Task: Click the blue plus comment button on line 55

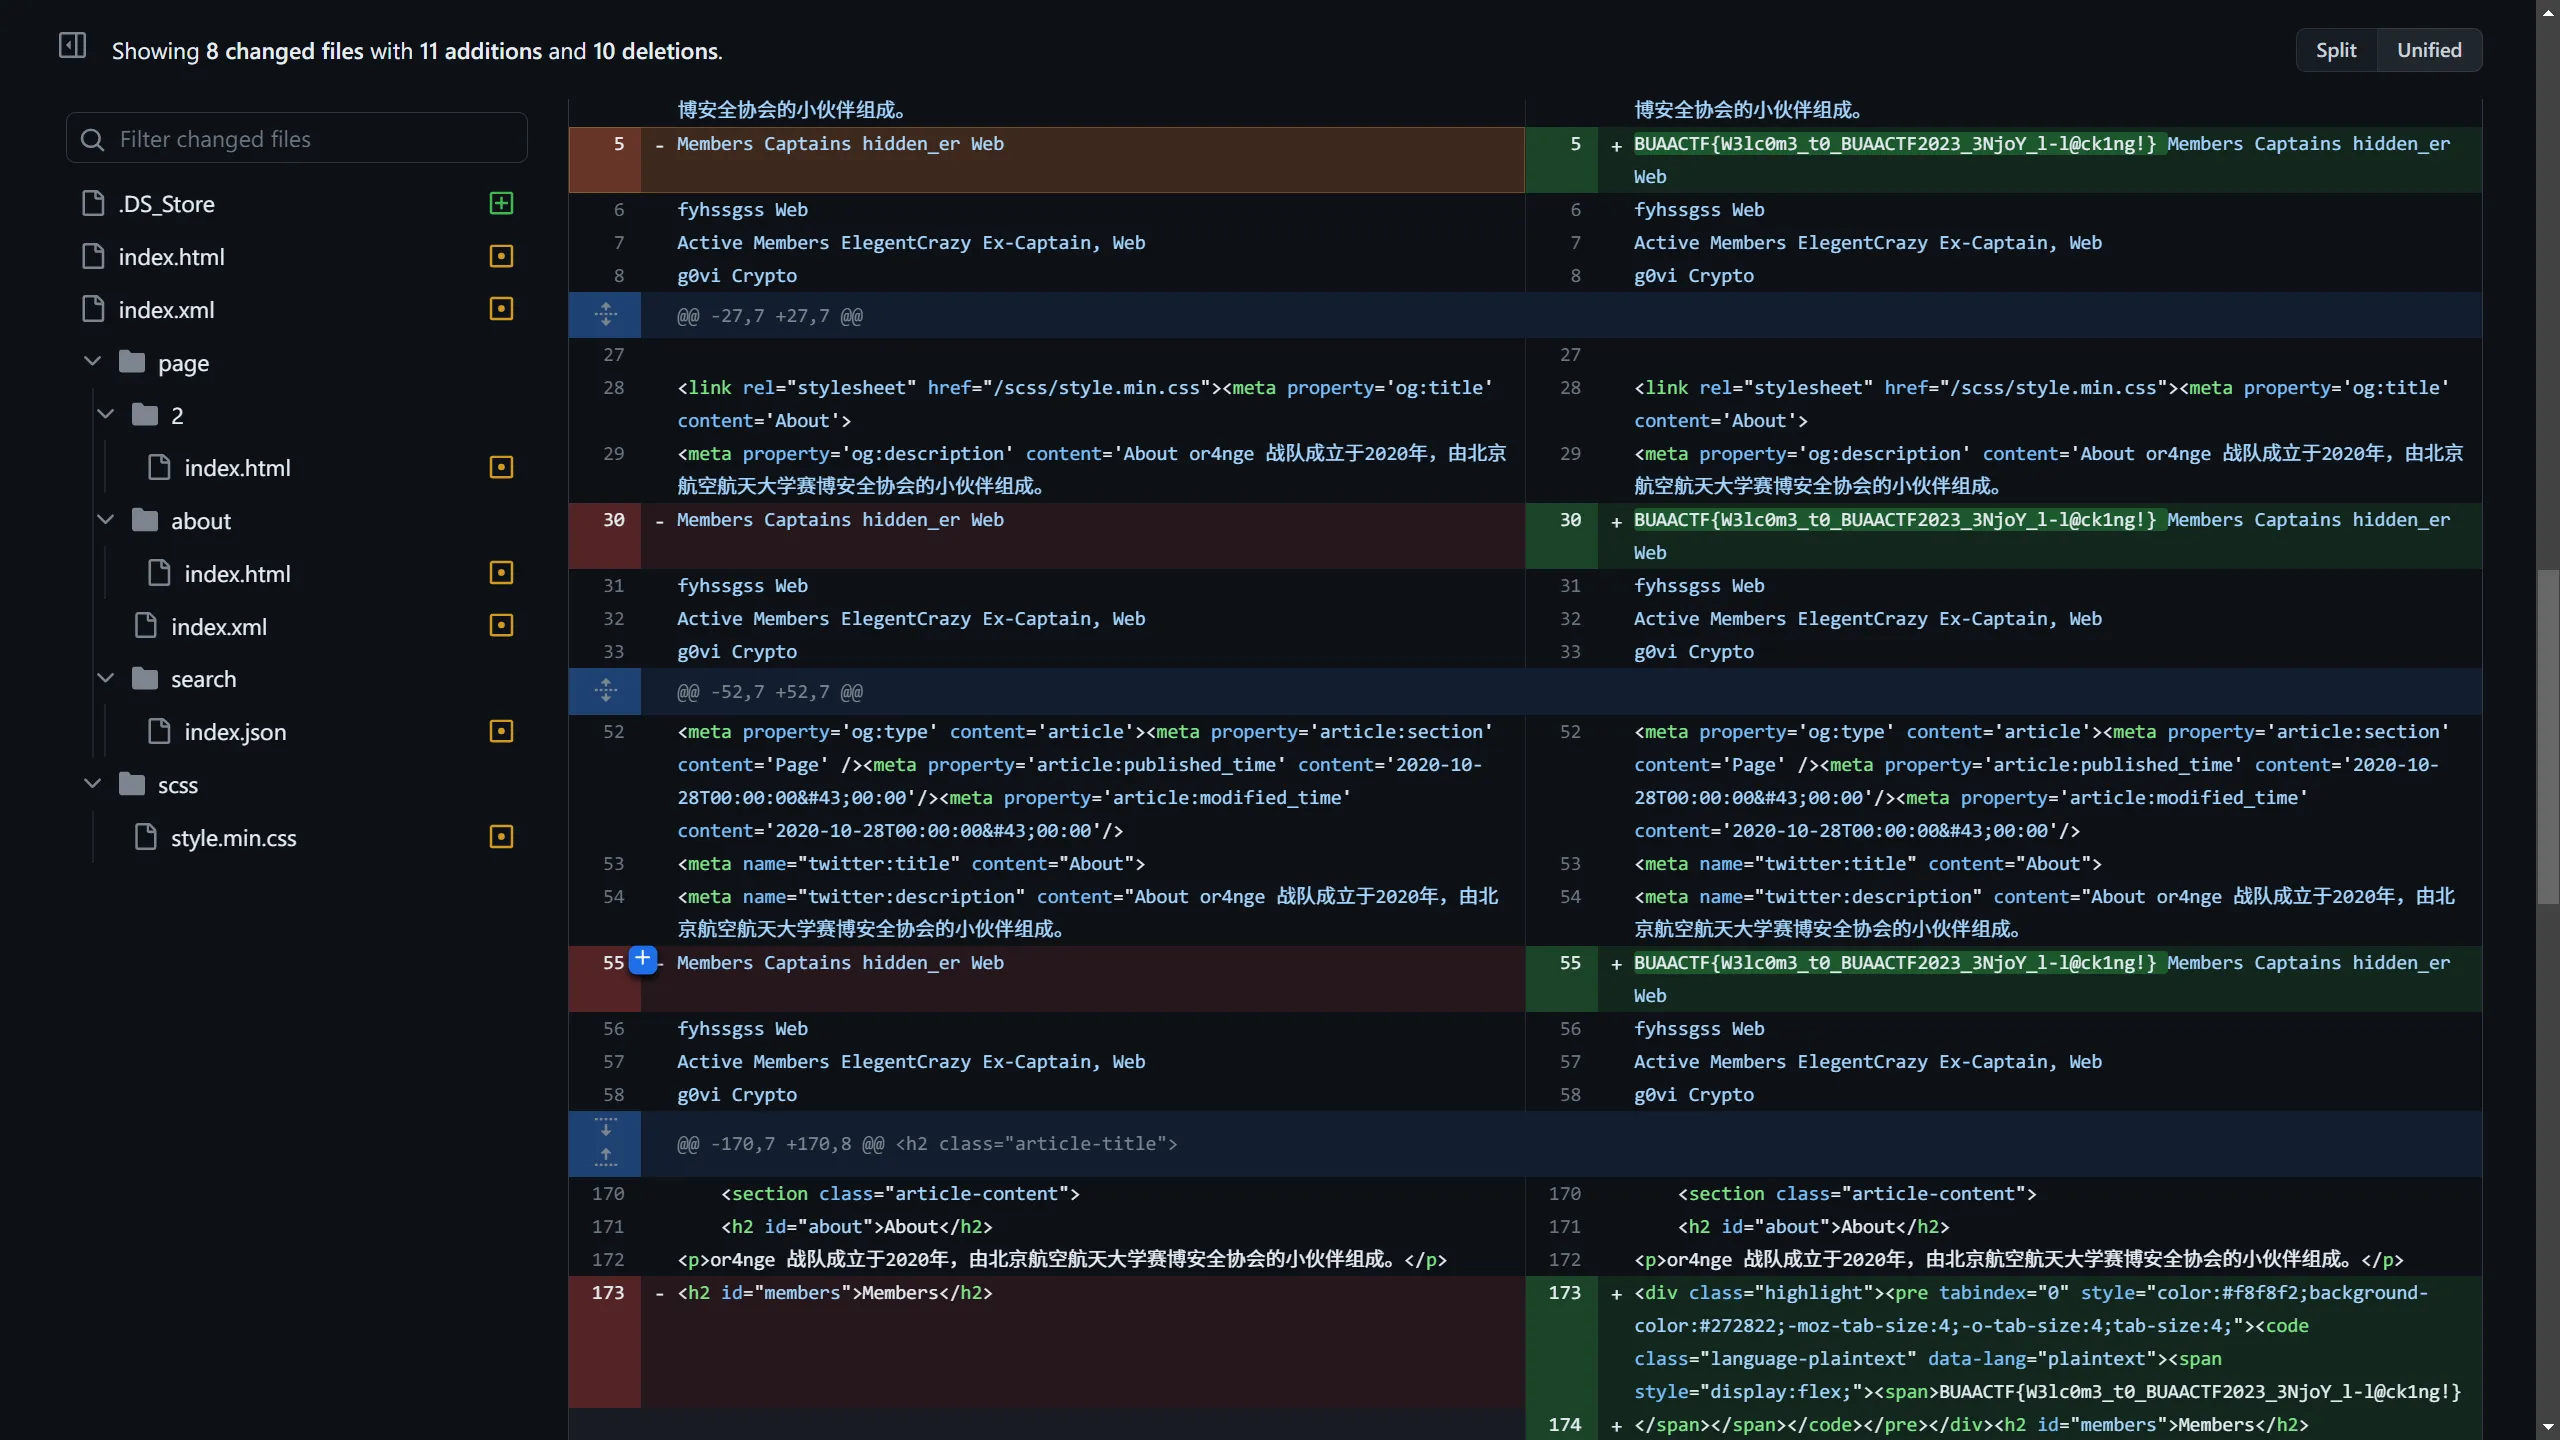Action: pyautogui.click(x=643, y=960)
